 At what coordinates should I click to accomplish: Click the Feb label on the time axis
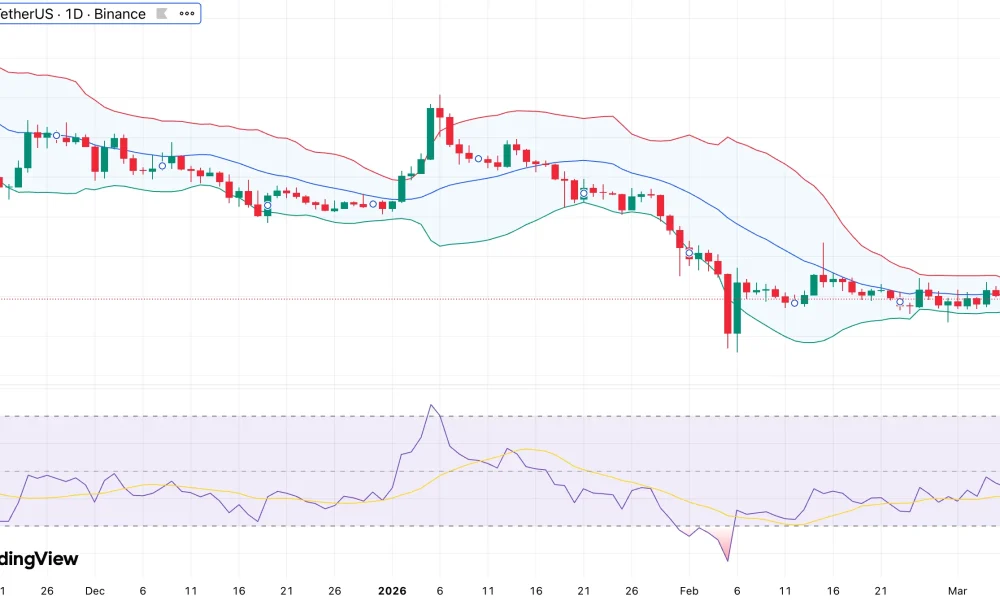[x=688, y=591]
